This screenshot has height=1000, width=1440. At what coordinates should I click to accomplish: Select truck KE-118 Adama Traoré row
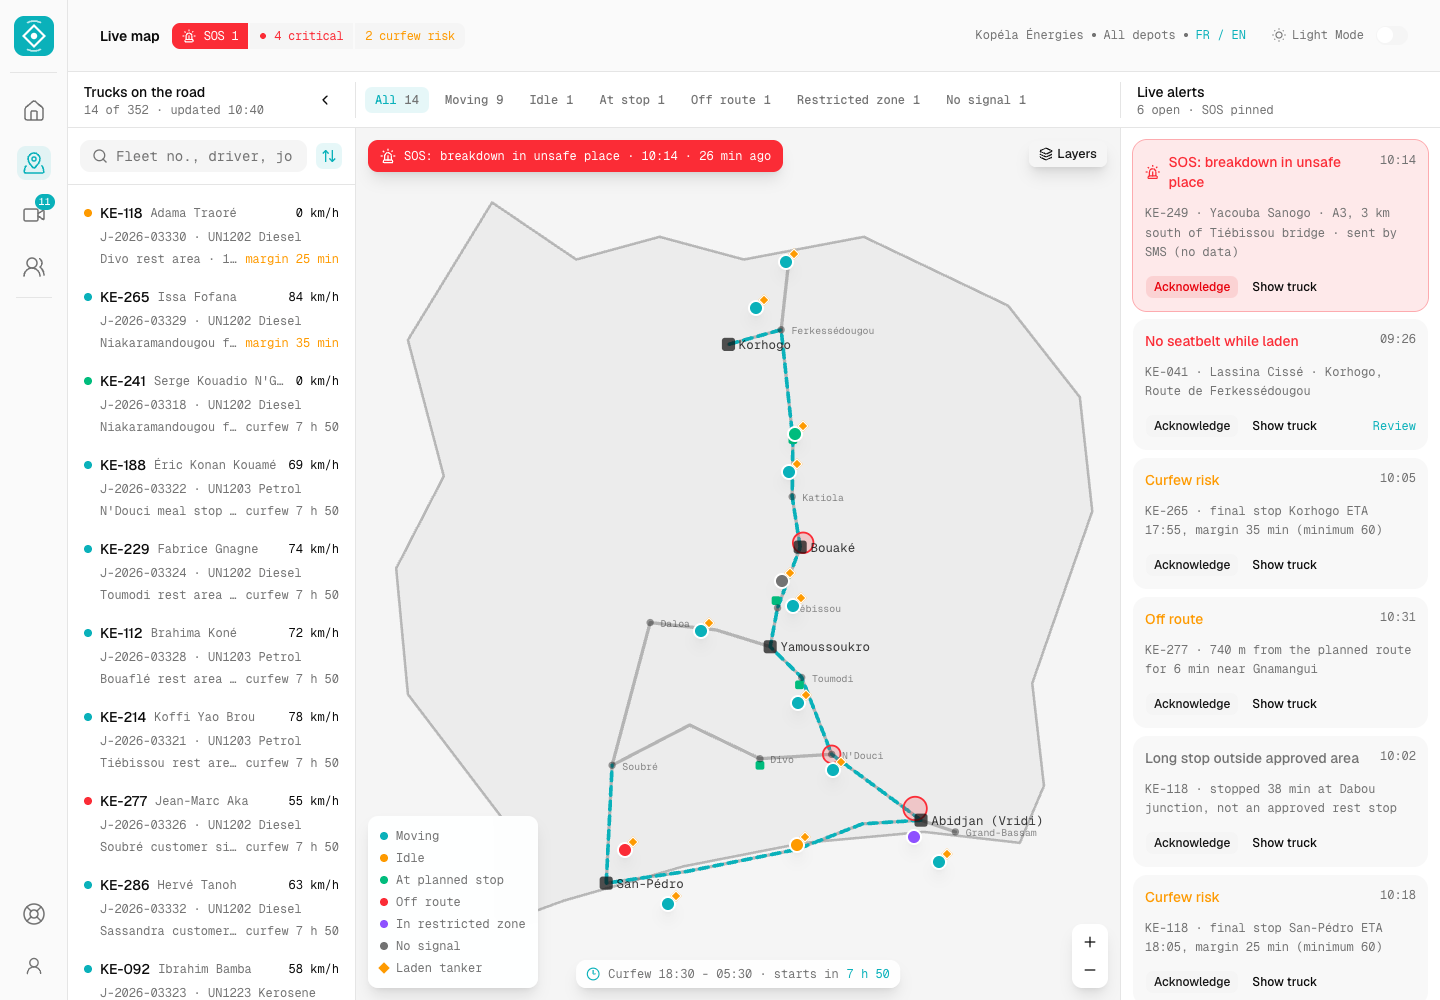pos(212,236)
